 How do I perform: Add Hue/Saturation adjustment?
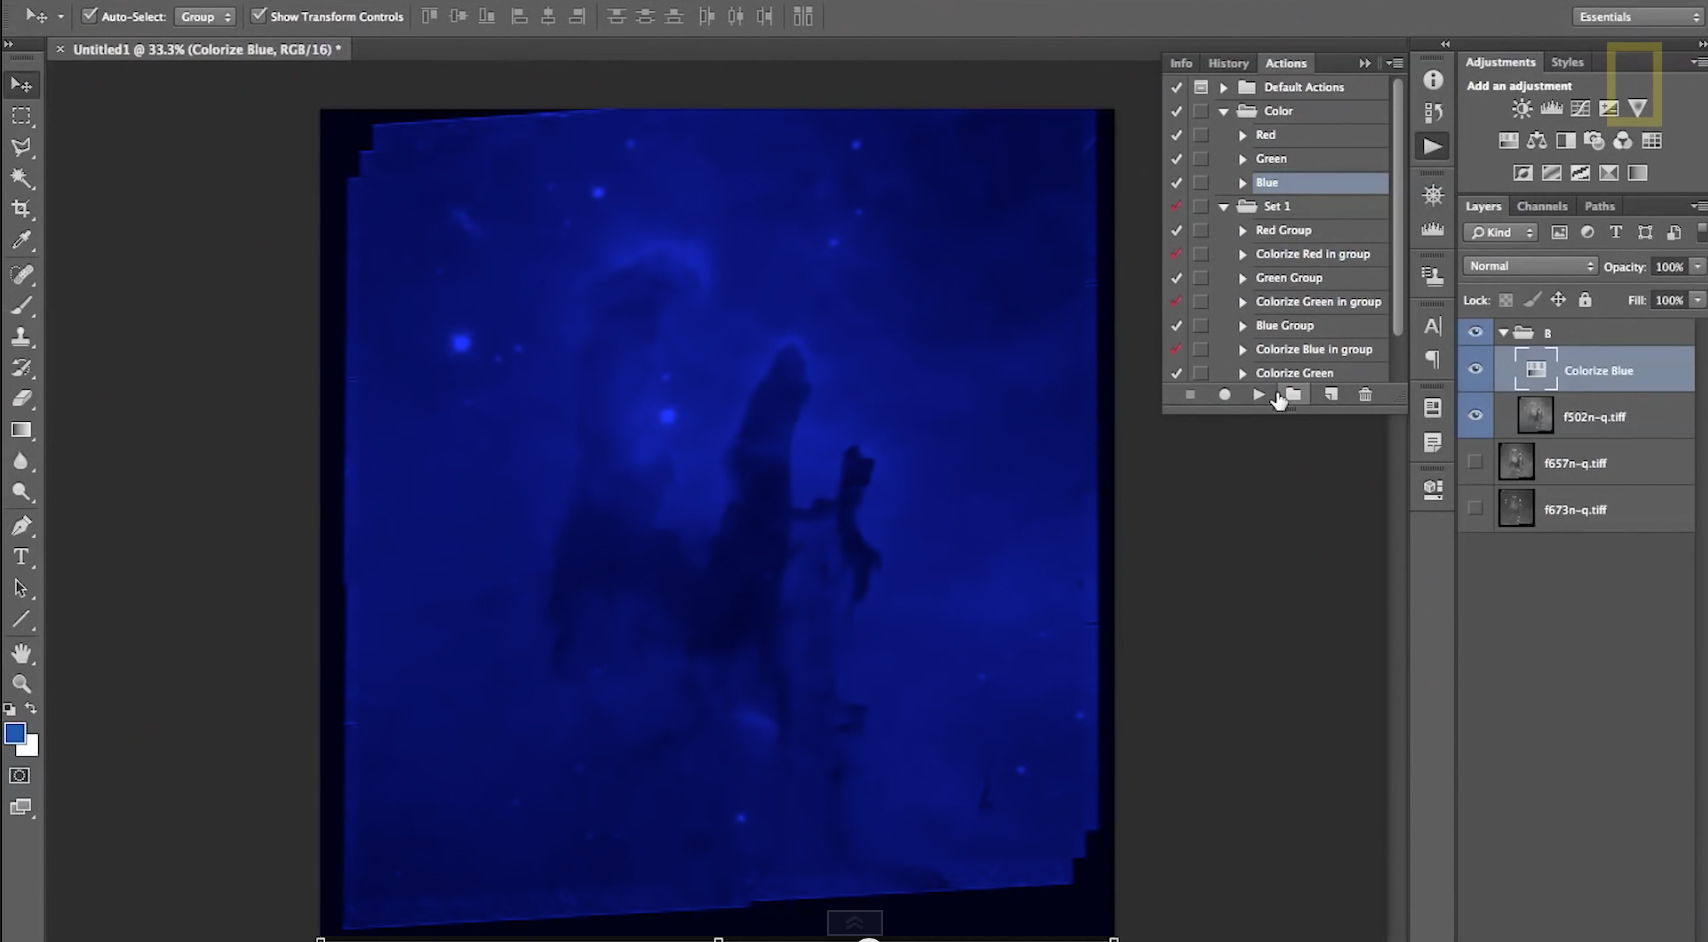coord(1508,141)
